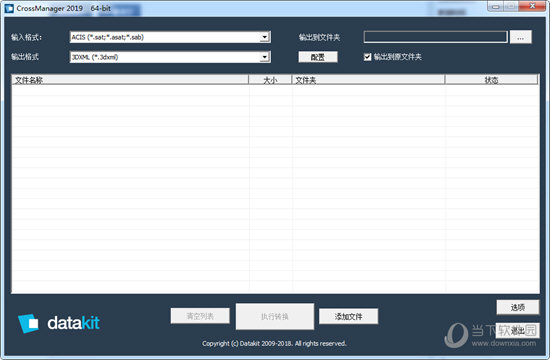This screenshot has width=550, height=360.
Task: Sort by the 文件夹 column header
Action: point(368,80)
